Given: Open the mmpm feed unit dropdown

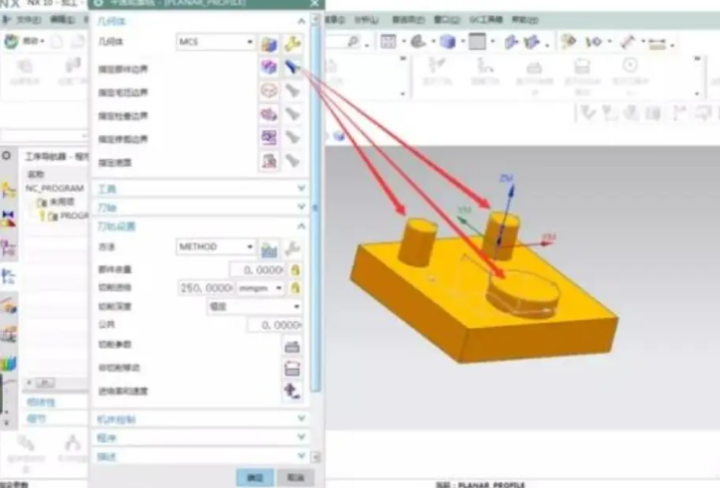Looking at the screenshot, I should [x=260, y=288].
